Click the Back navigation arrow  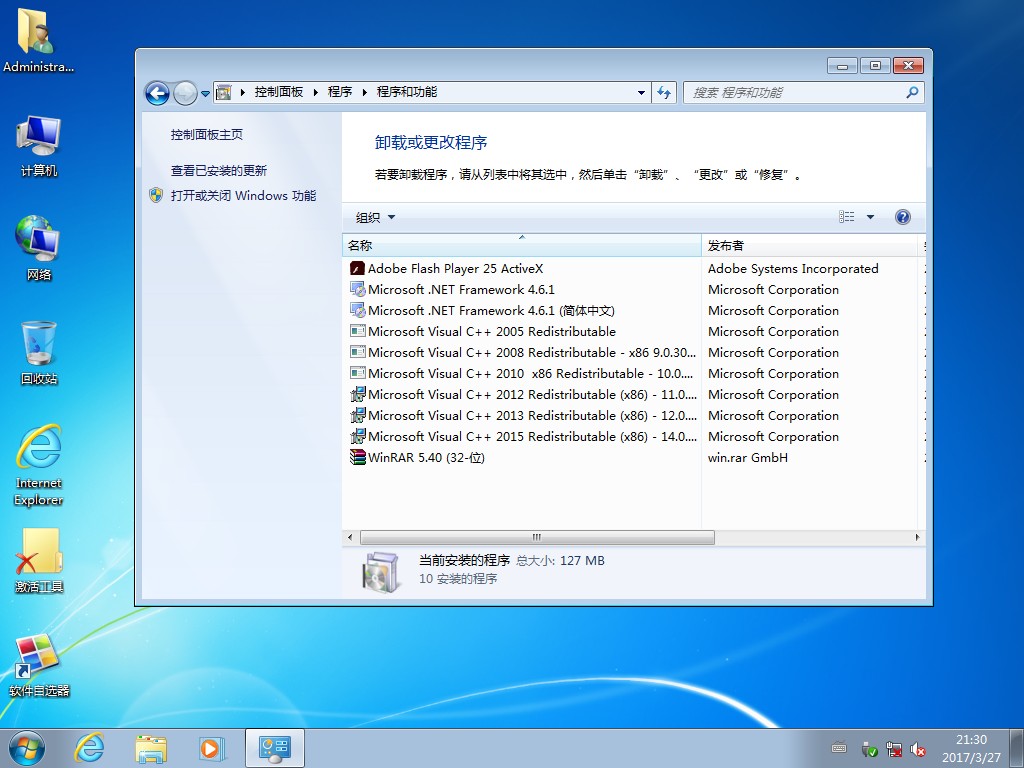pyautogui.click(x=157, y=93)
